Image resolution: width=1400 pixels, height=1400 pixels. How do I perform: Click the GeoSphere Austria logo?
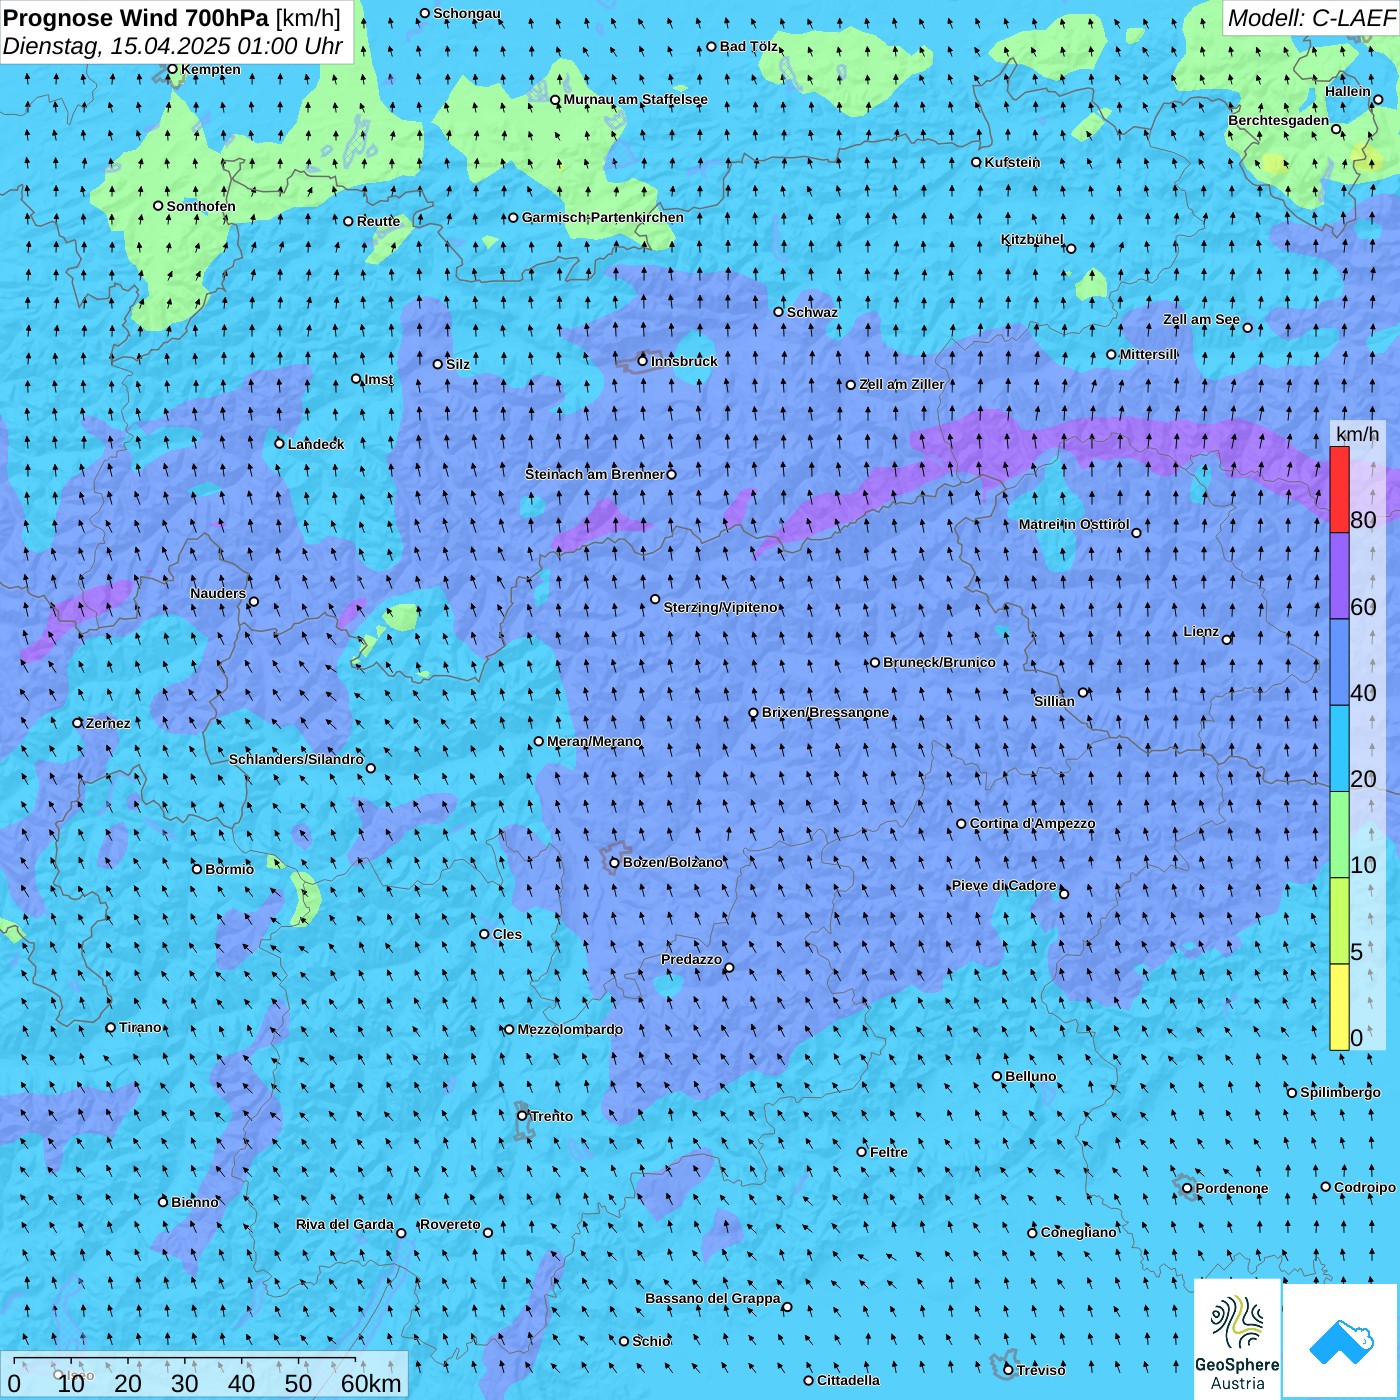[1237, 1339]
